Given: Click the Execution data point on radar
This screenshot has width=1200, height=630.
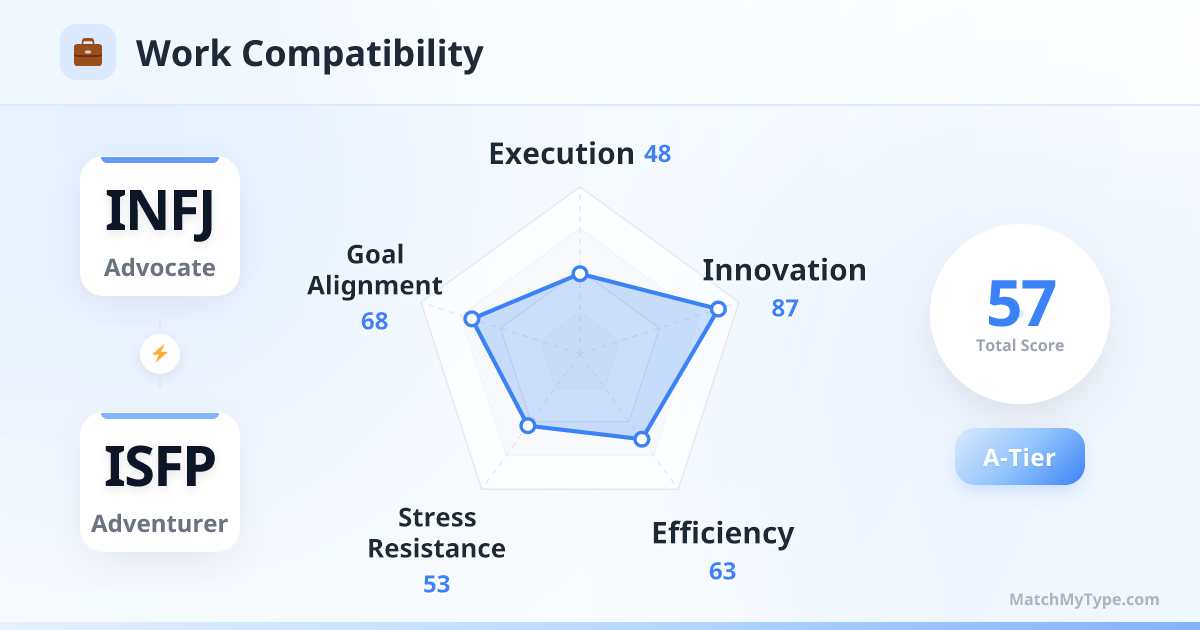Looking at the screenshot, I should pos(579,274).
